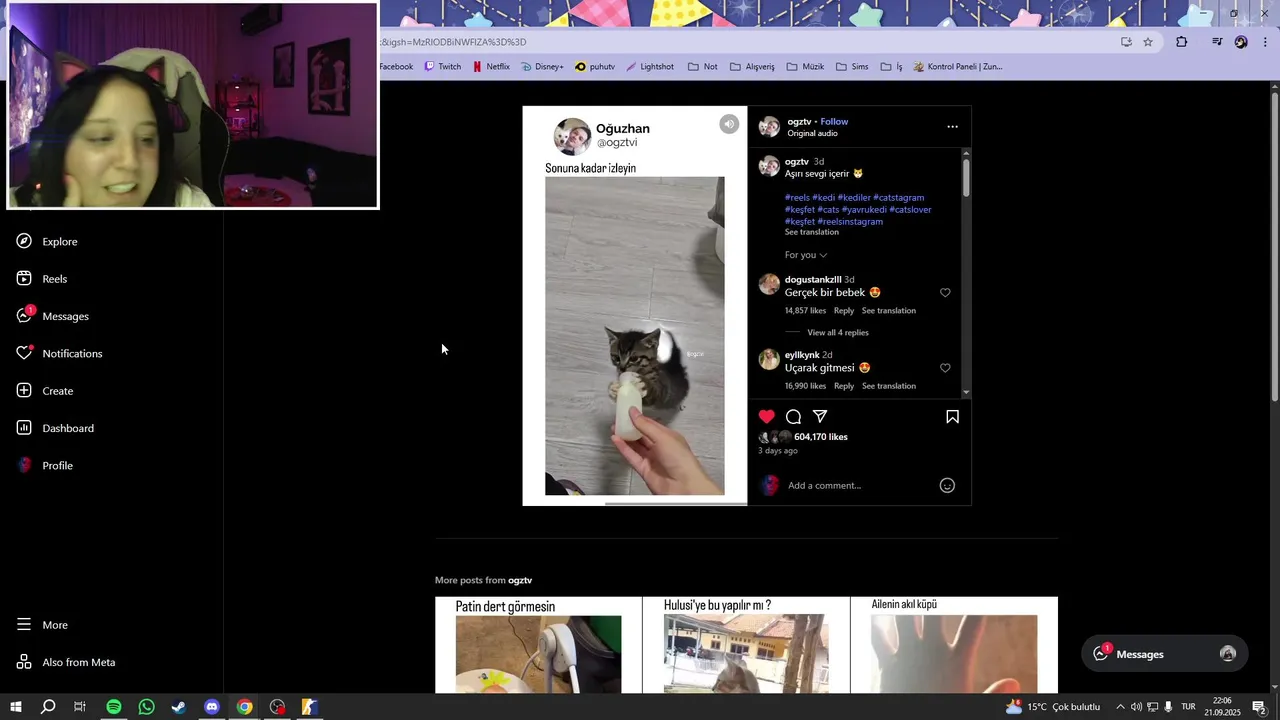Expand the İş bookmarks folder

click(891, 67)
